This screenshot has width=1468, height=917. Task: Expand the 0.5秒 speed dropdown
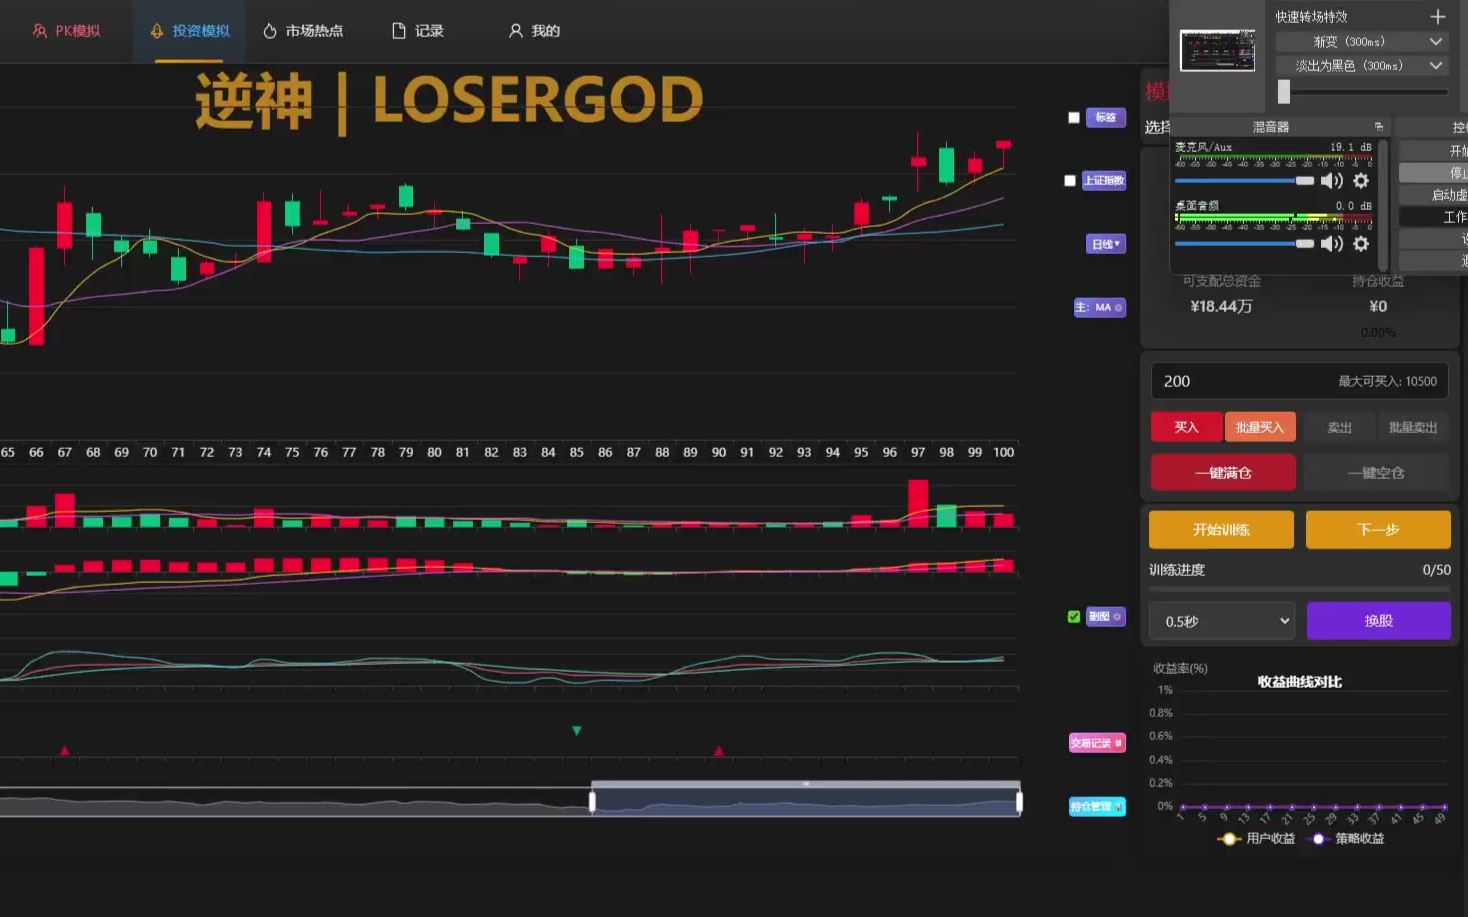tap(1222, 621)
